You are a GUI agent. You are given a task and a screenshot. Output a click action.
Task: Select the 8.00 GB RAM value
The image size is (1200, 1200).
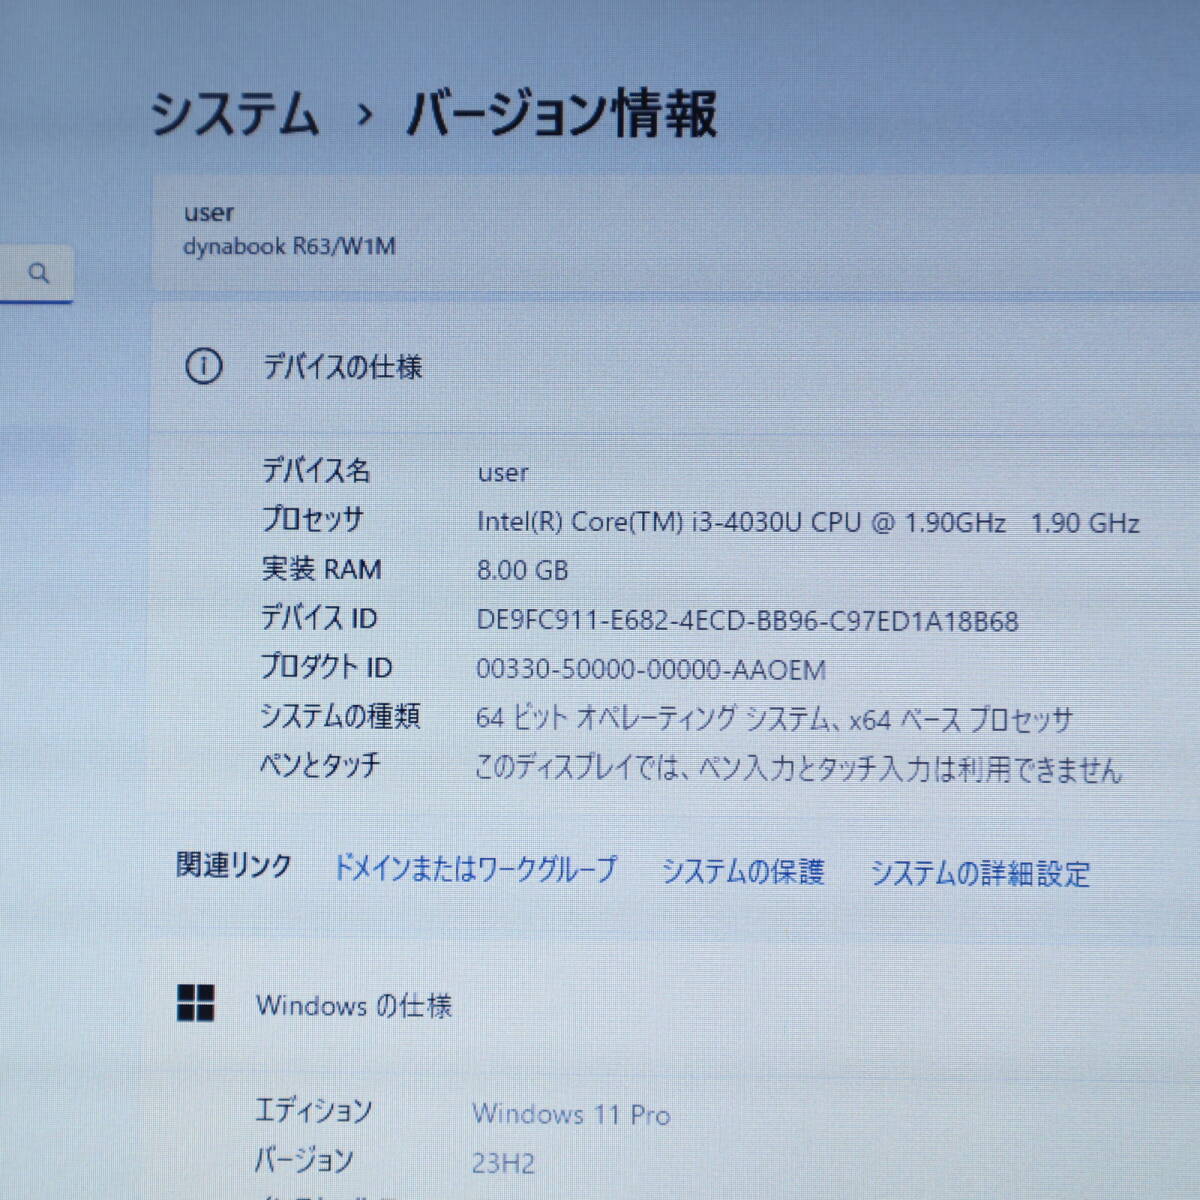point(522,570)
